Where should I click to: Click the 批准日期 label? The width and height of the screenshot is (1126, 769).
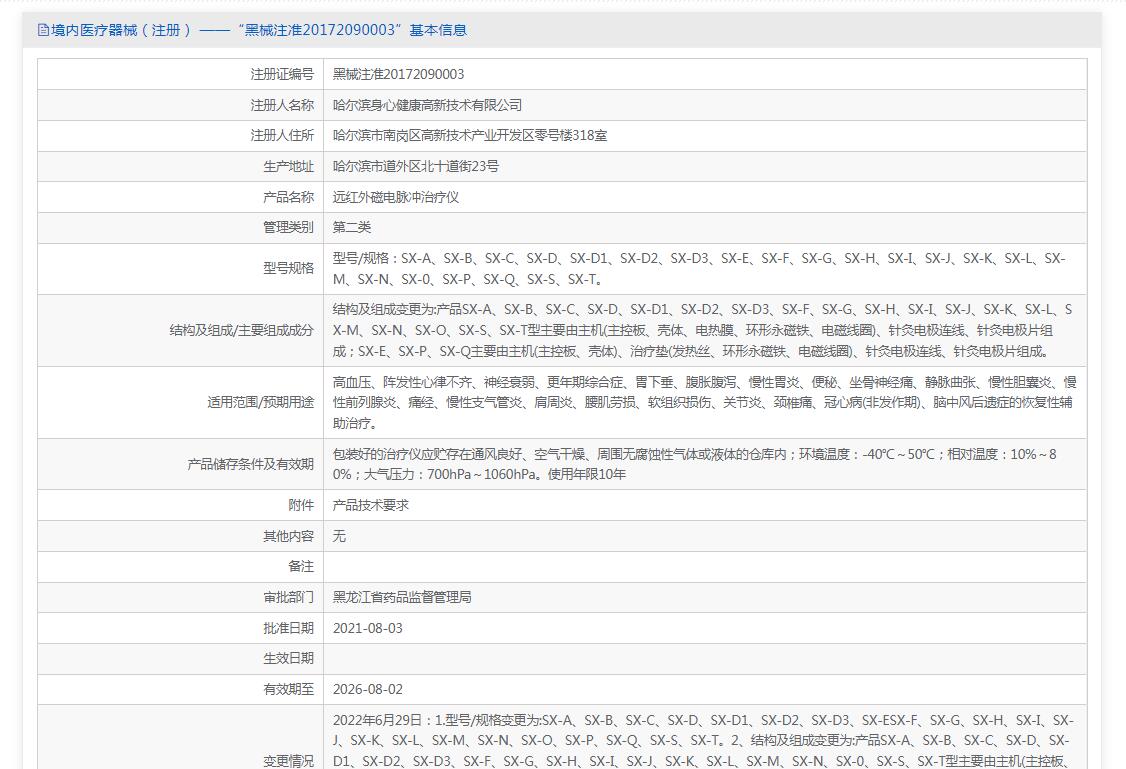pos(288,628)
